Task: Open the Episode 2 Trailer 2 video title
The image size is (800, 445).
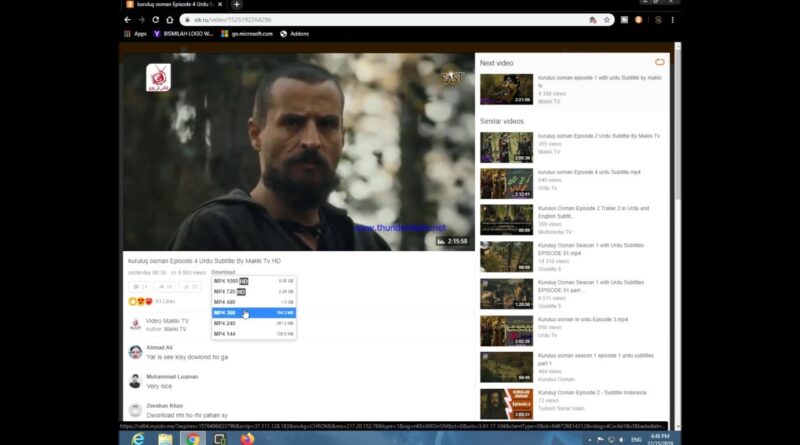Action: 593,212
